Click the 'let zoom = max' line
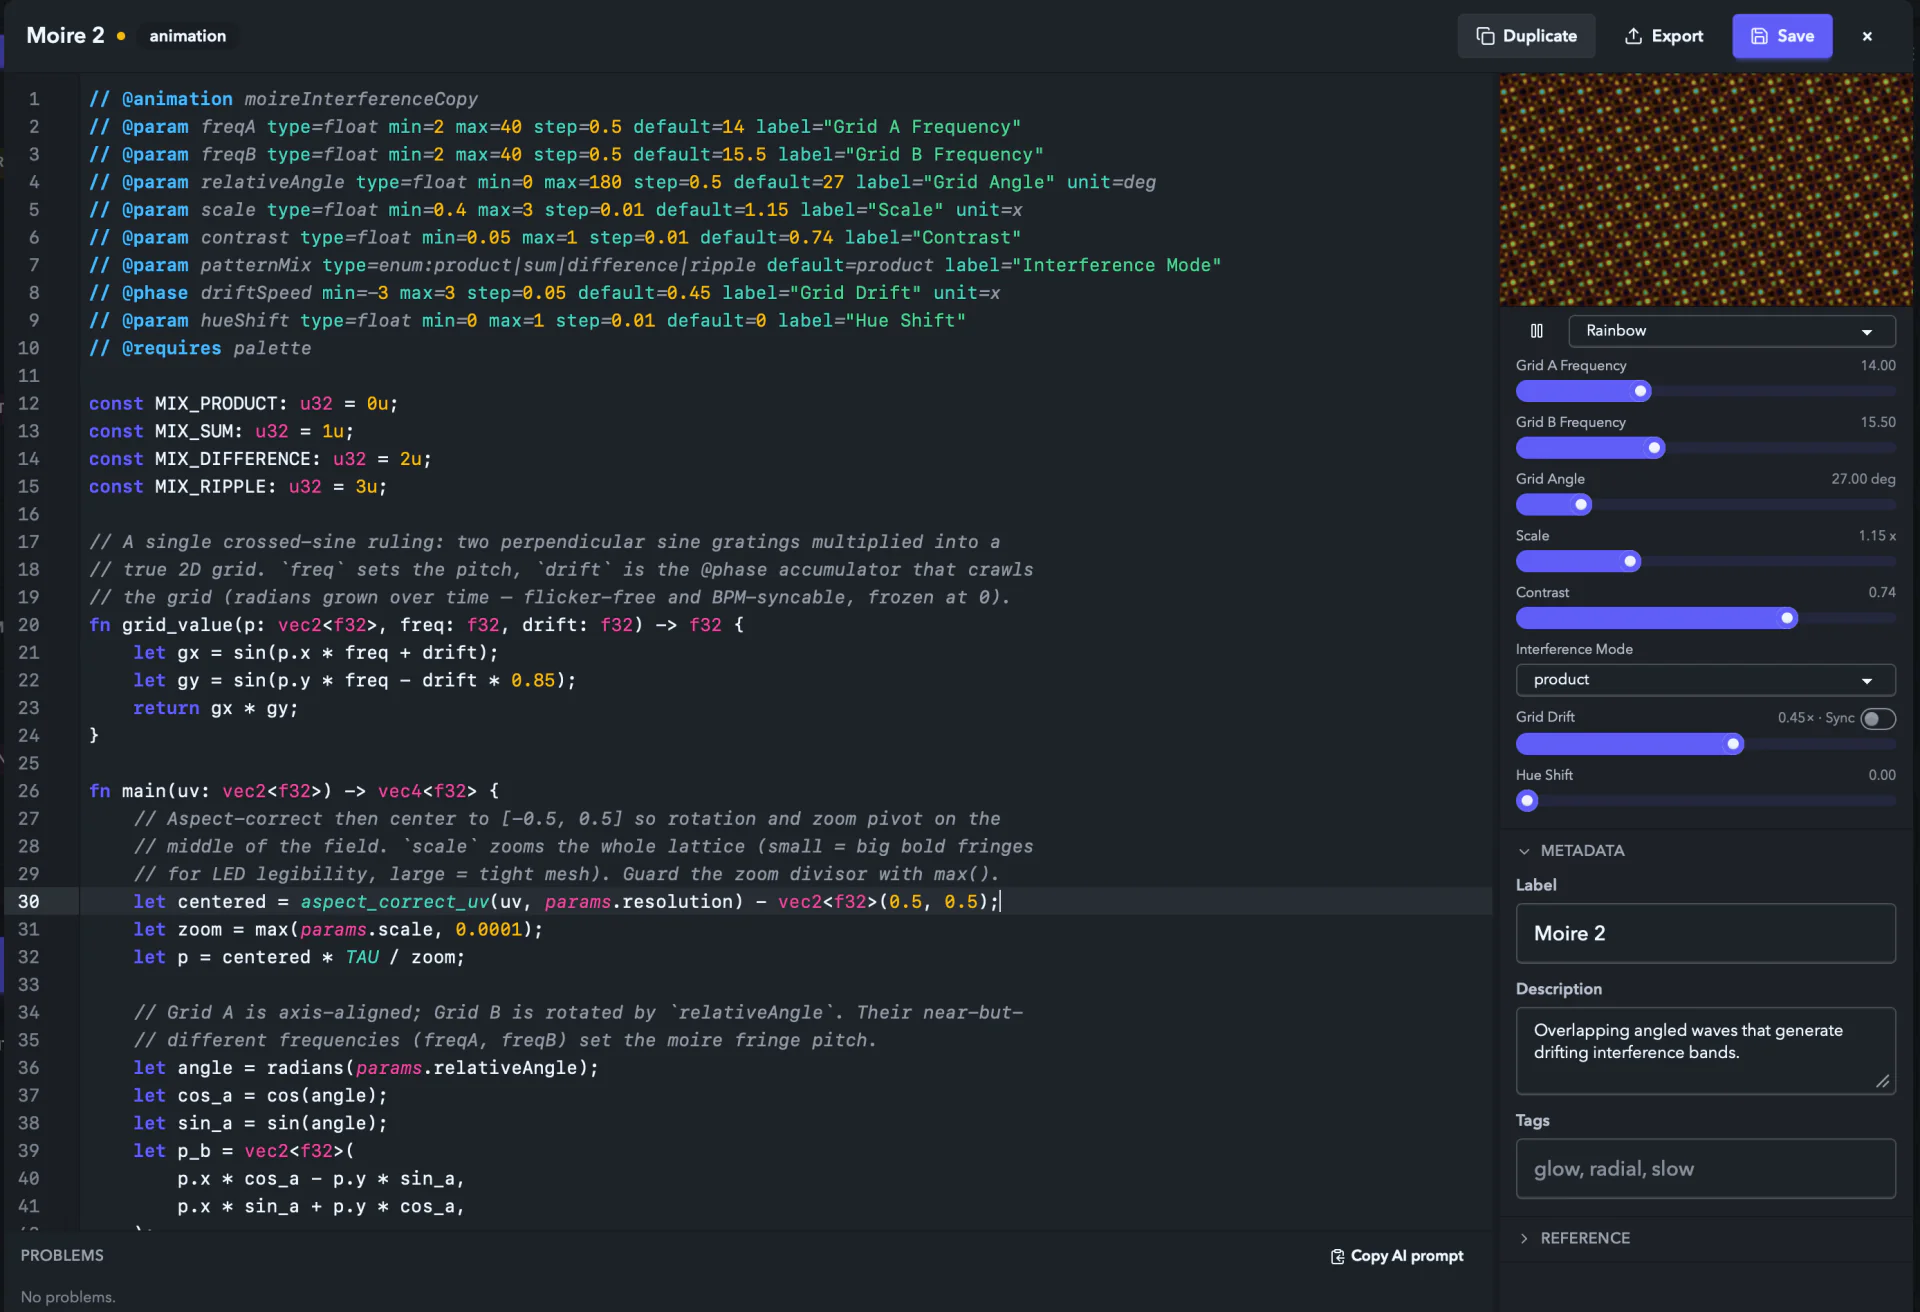This screenshot has height=1312, width=1920. point(338,929)
